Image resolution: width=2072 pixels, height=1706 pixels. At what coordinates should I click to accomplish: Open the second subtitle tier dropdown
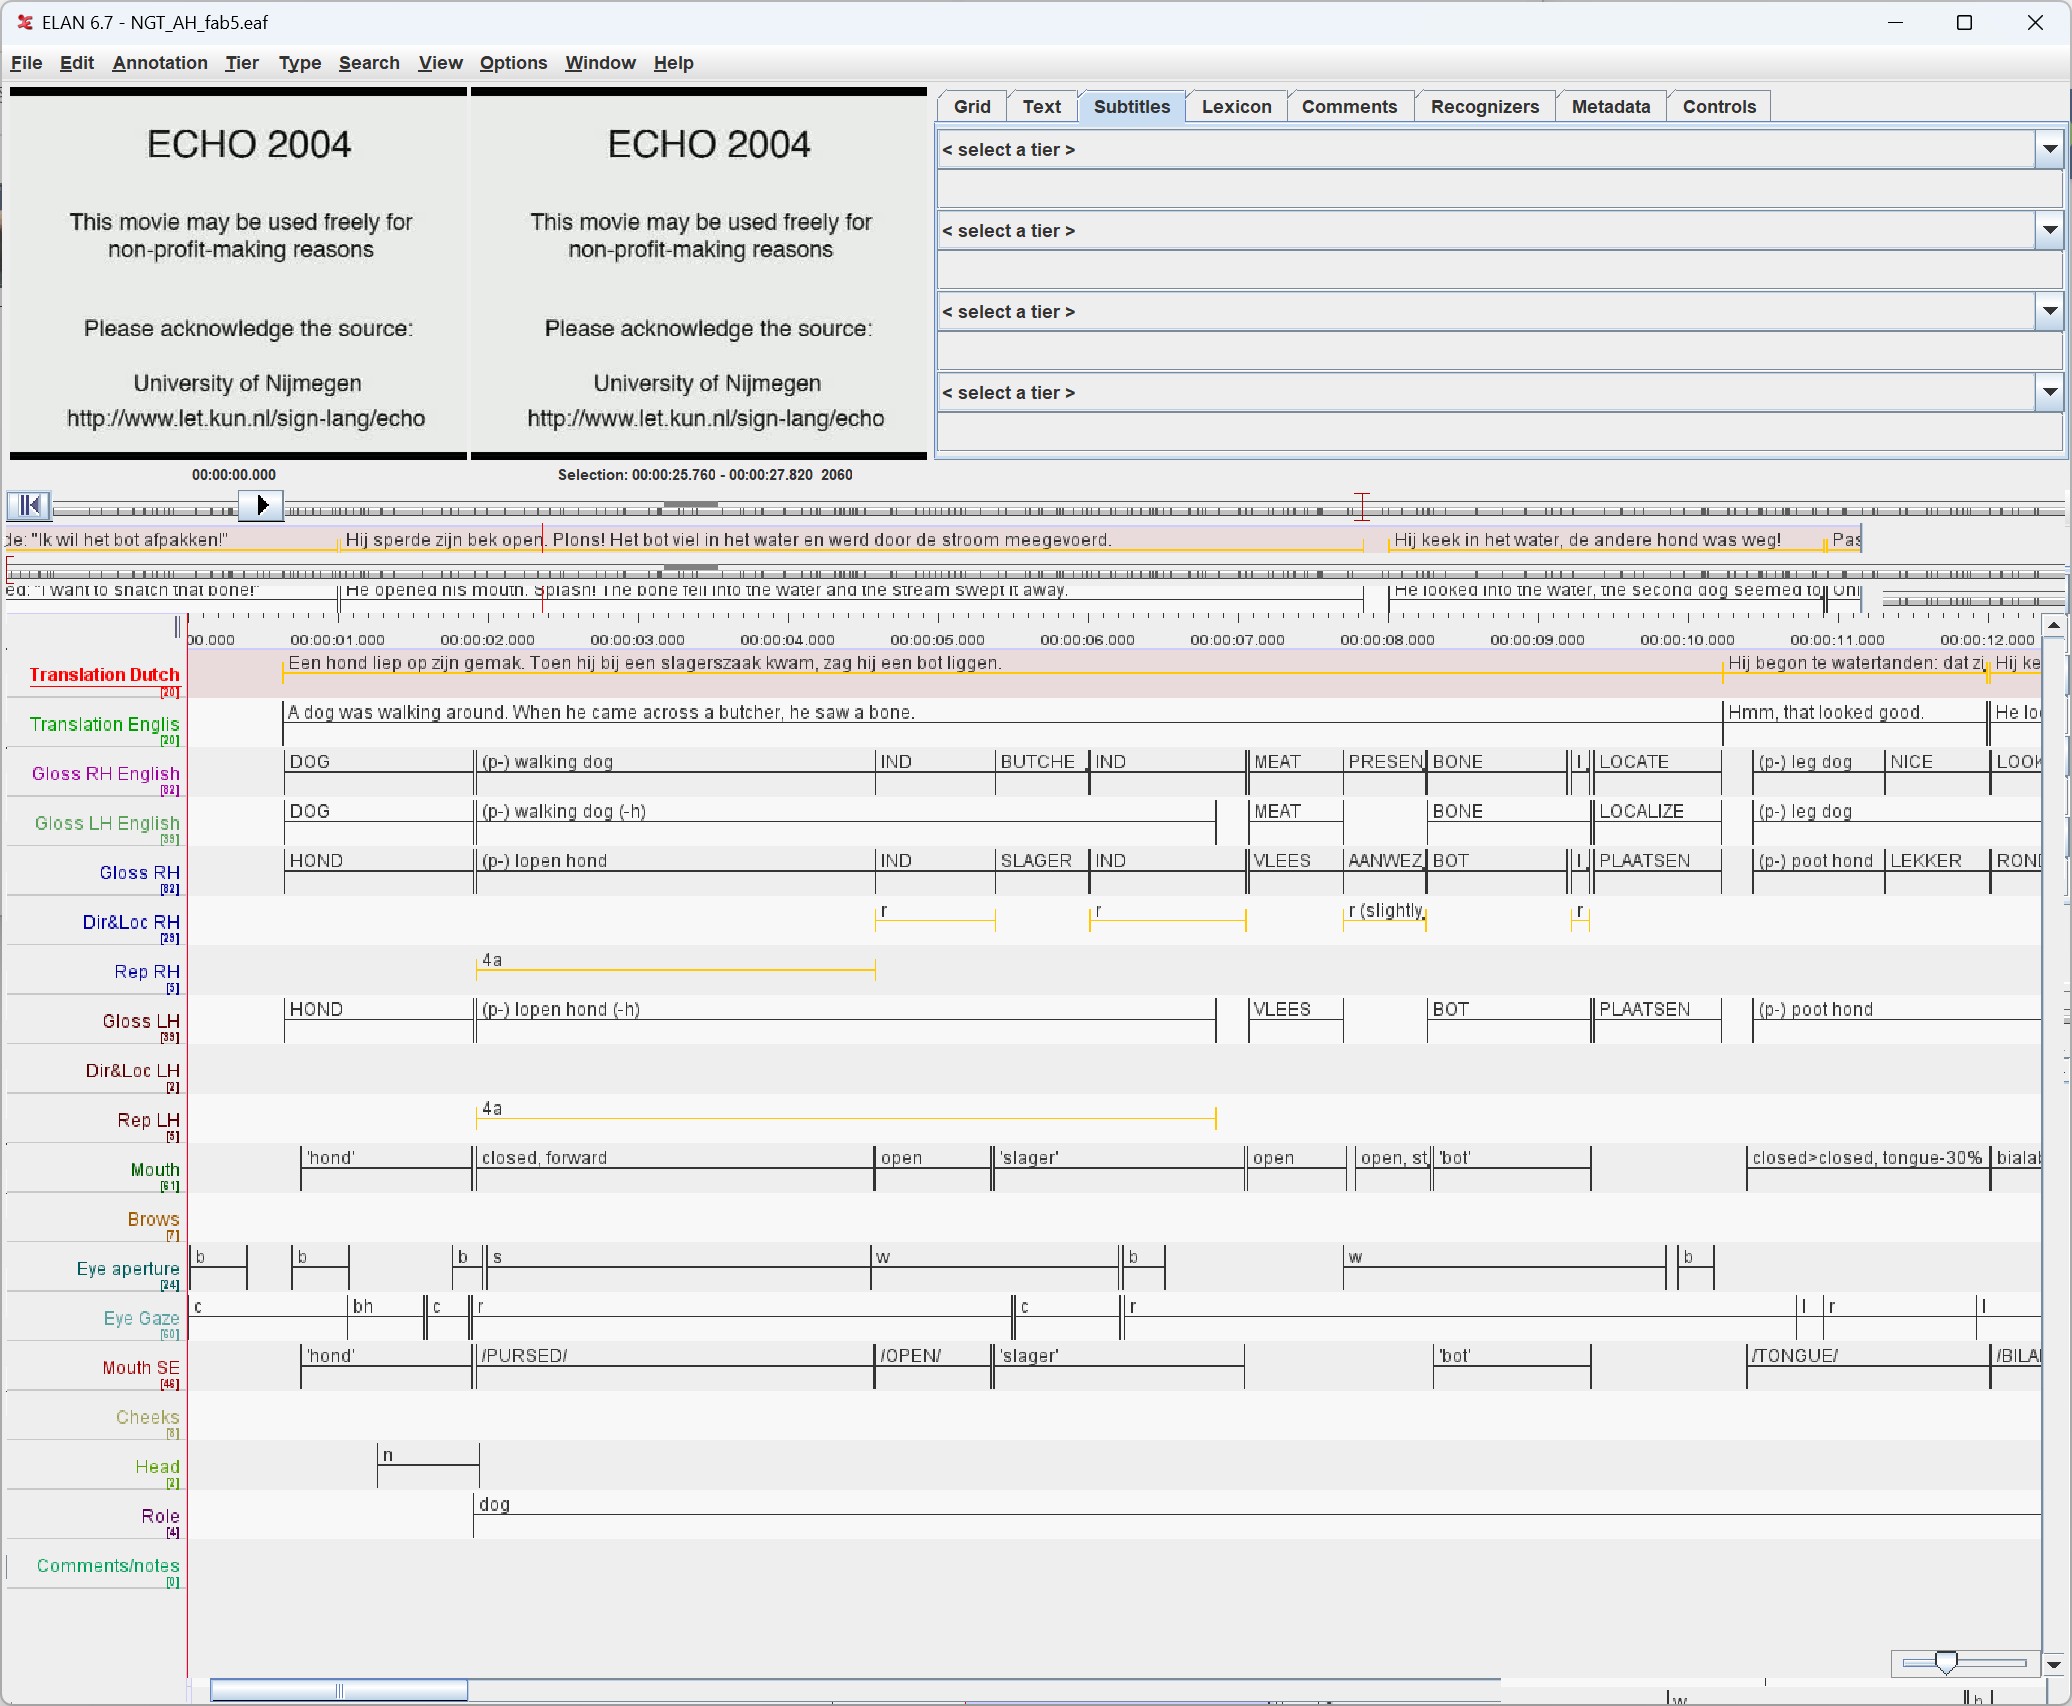click(2049, 231)
